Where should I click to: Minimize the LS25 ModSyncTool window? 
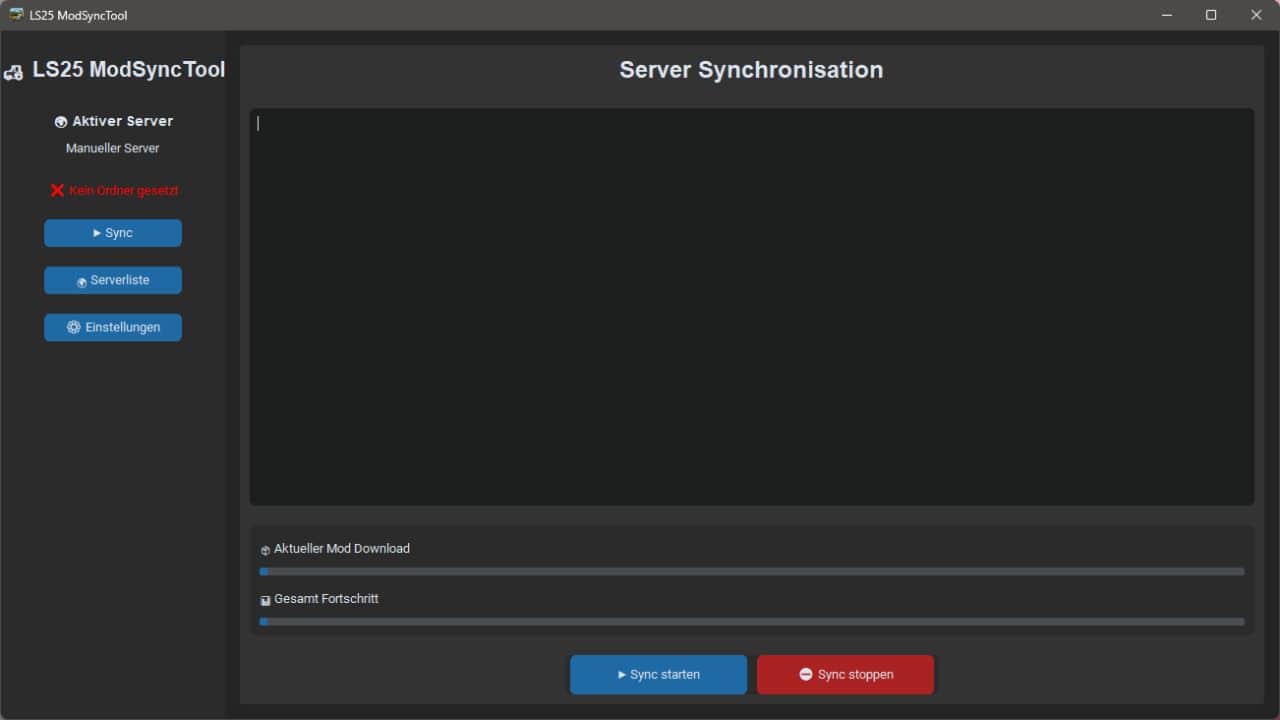1167,15
